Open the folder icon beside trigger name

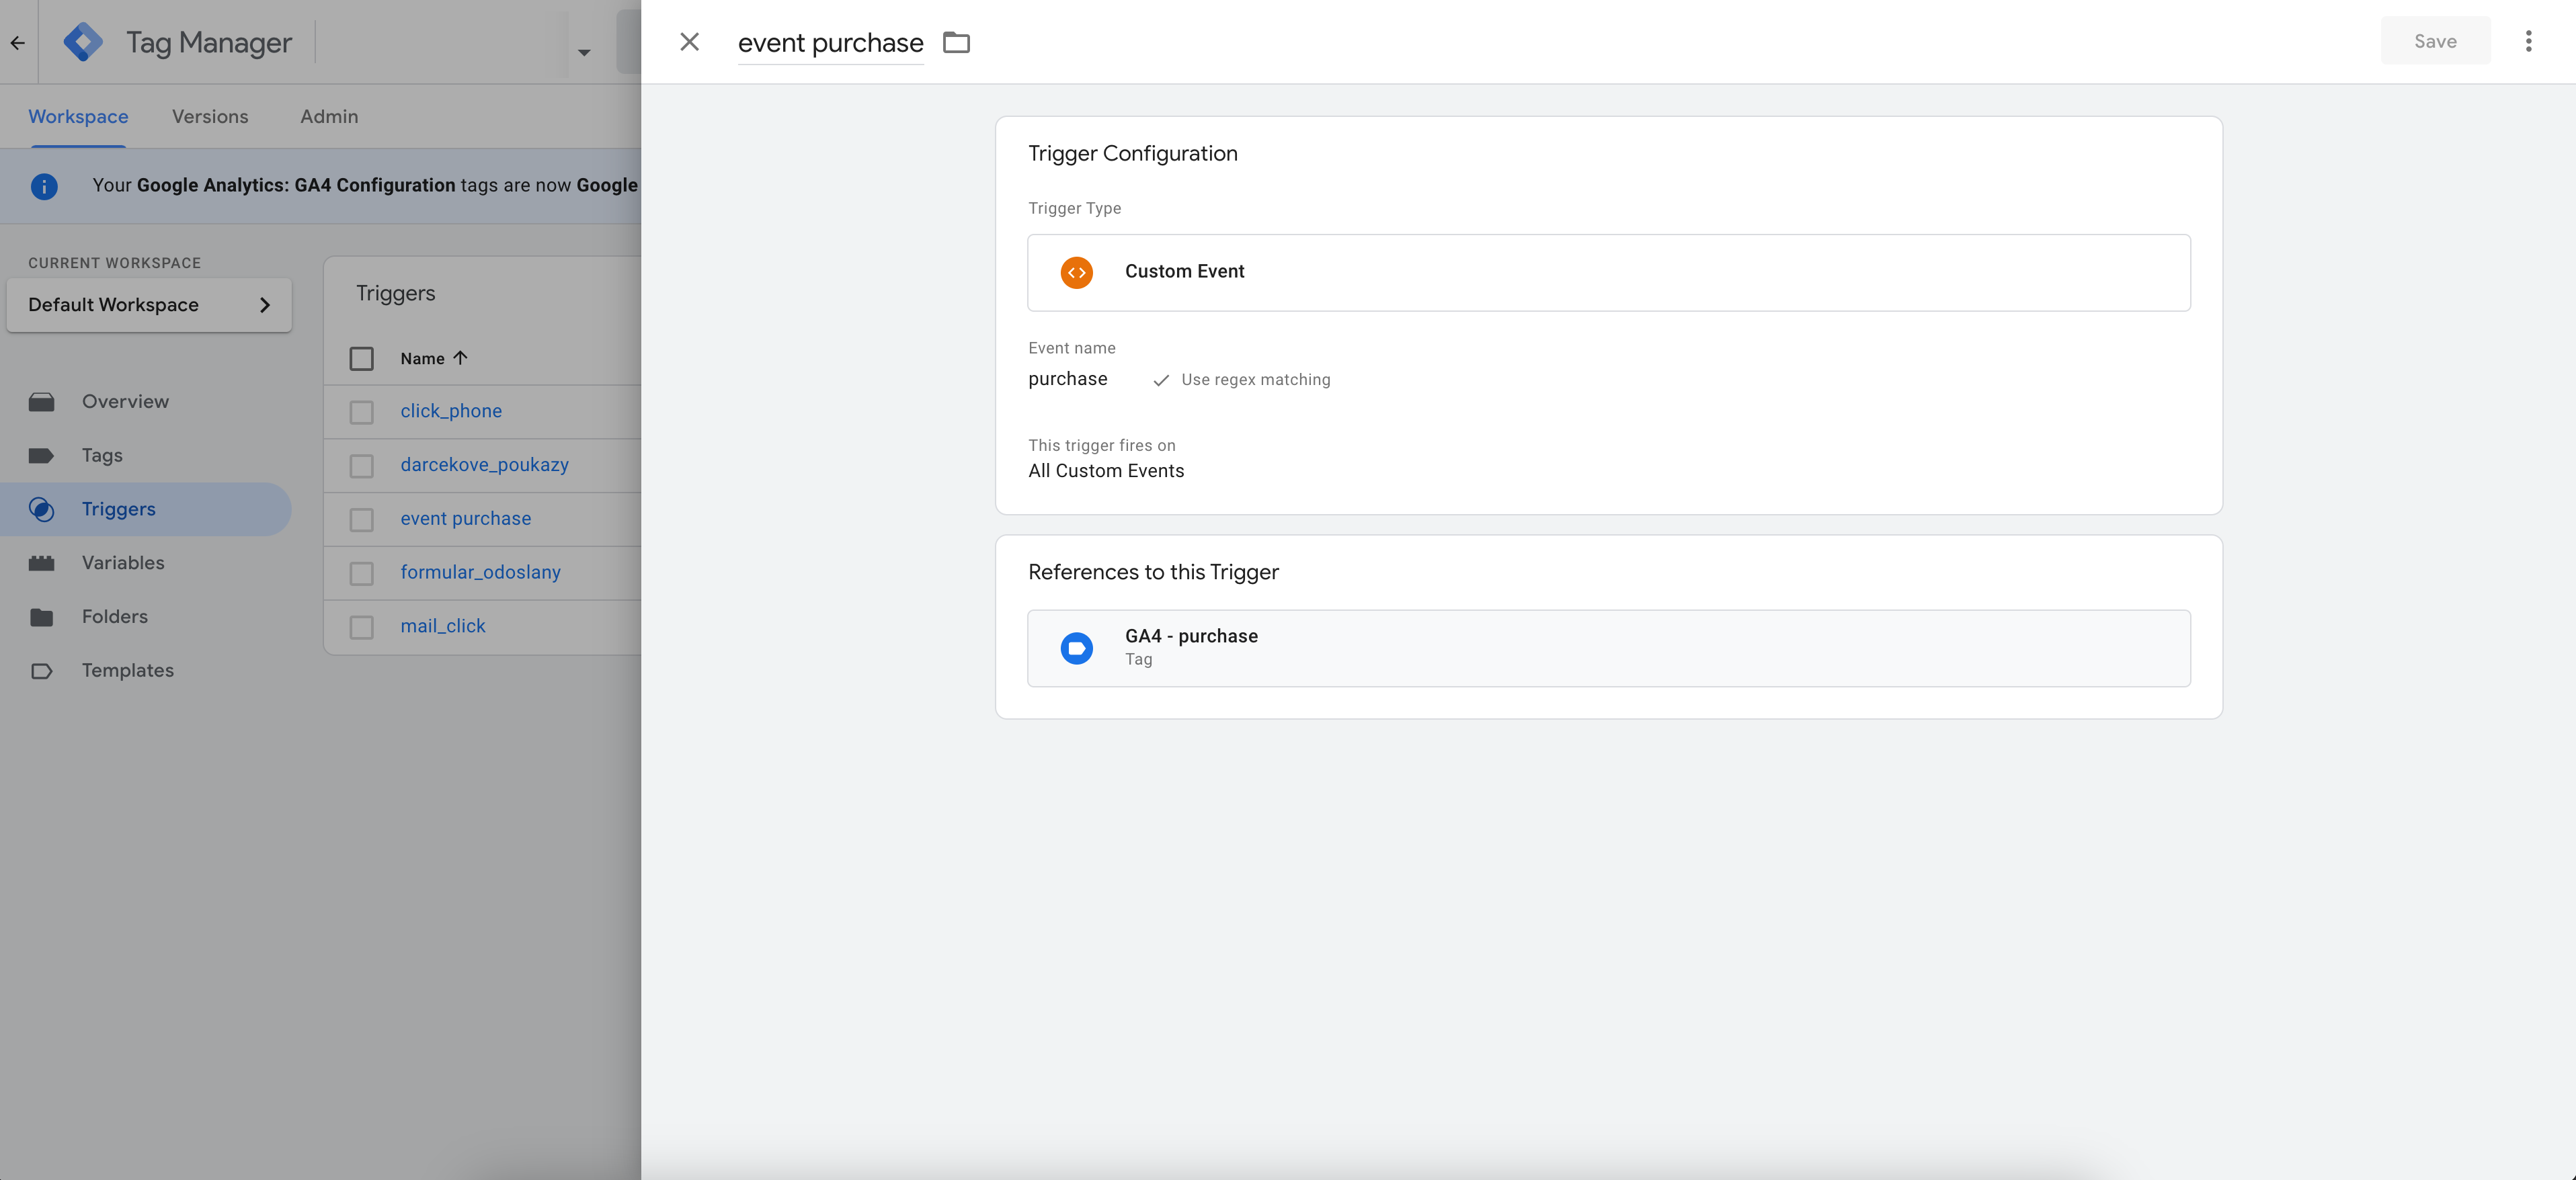pos(956,42)
